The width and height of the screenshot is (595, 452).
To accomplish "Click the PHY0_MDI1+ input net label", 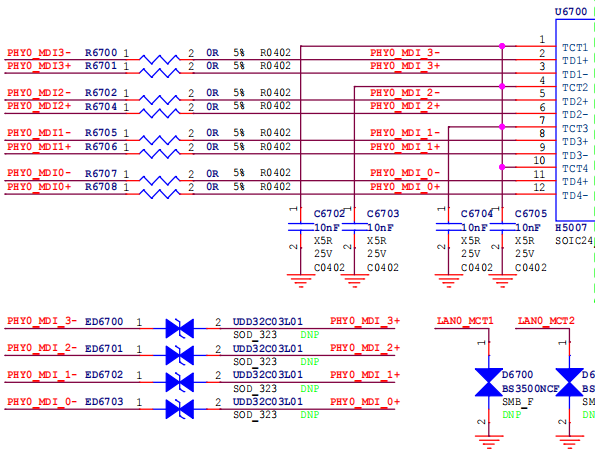I will pyautogui.click(x=39, y=147).
